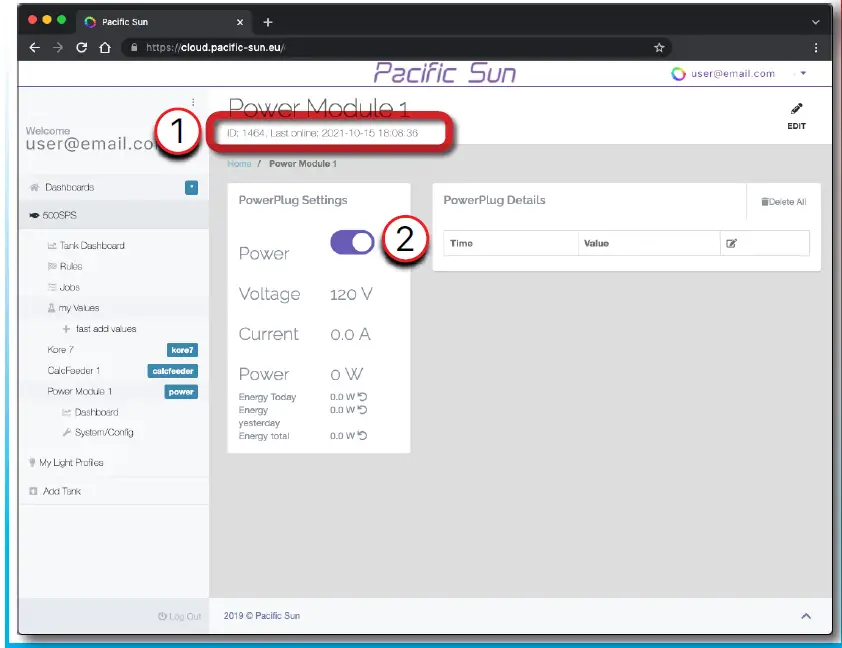Toggle the Power switch off
The height and width of the screenshot is (648, 842).
[352, 242]
